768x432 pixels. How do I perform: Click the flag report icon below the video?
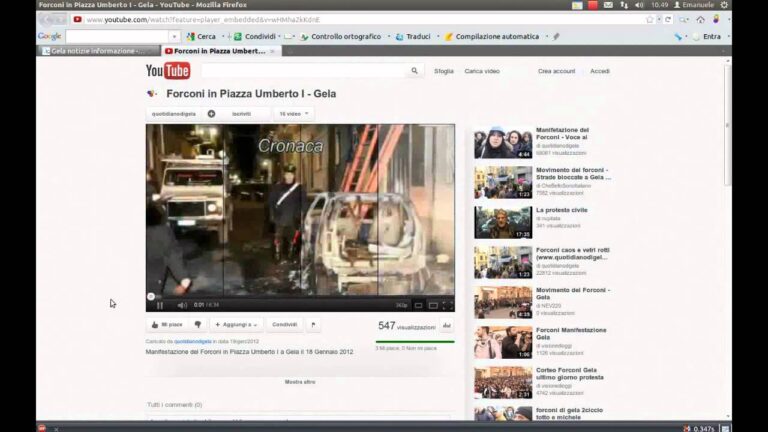click(x=313, y=325)
